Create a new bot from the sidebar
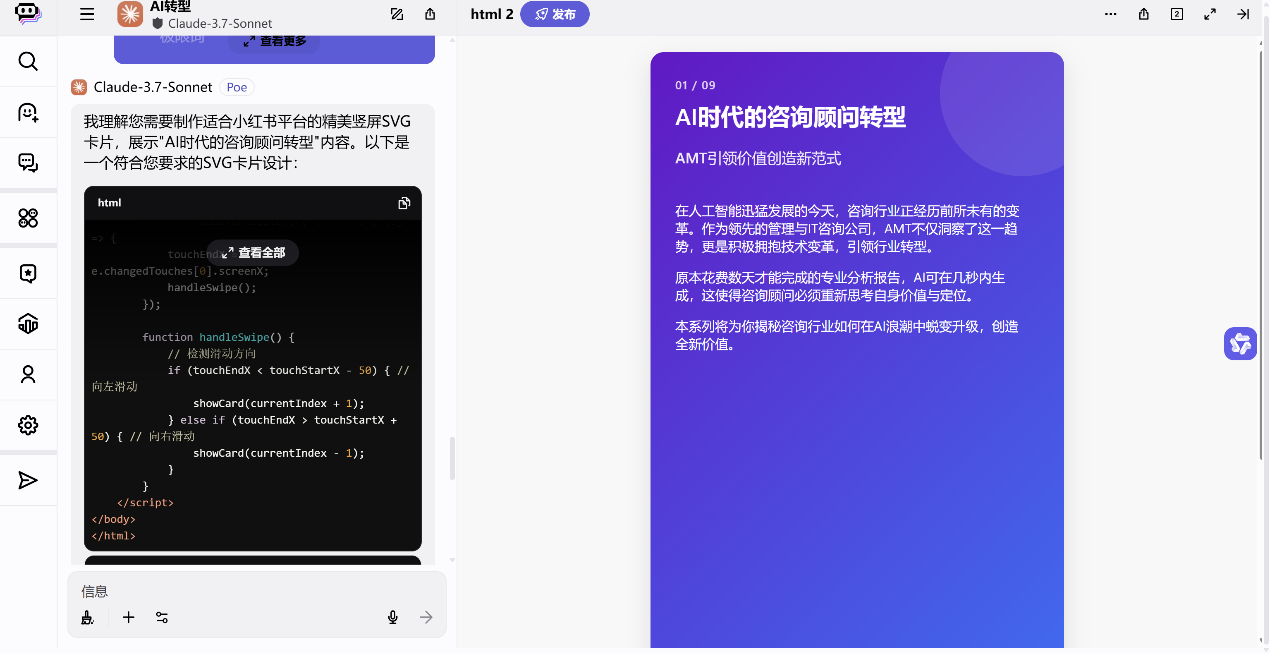Screen dimensions: 1270x654 pos(28,112)
